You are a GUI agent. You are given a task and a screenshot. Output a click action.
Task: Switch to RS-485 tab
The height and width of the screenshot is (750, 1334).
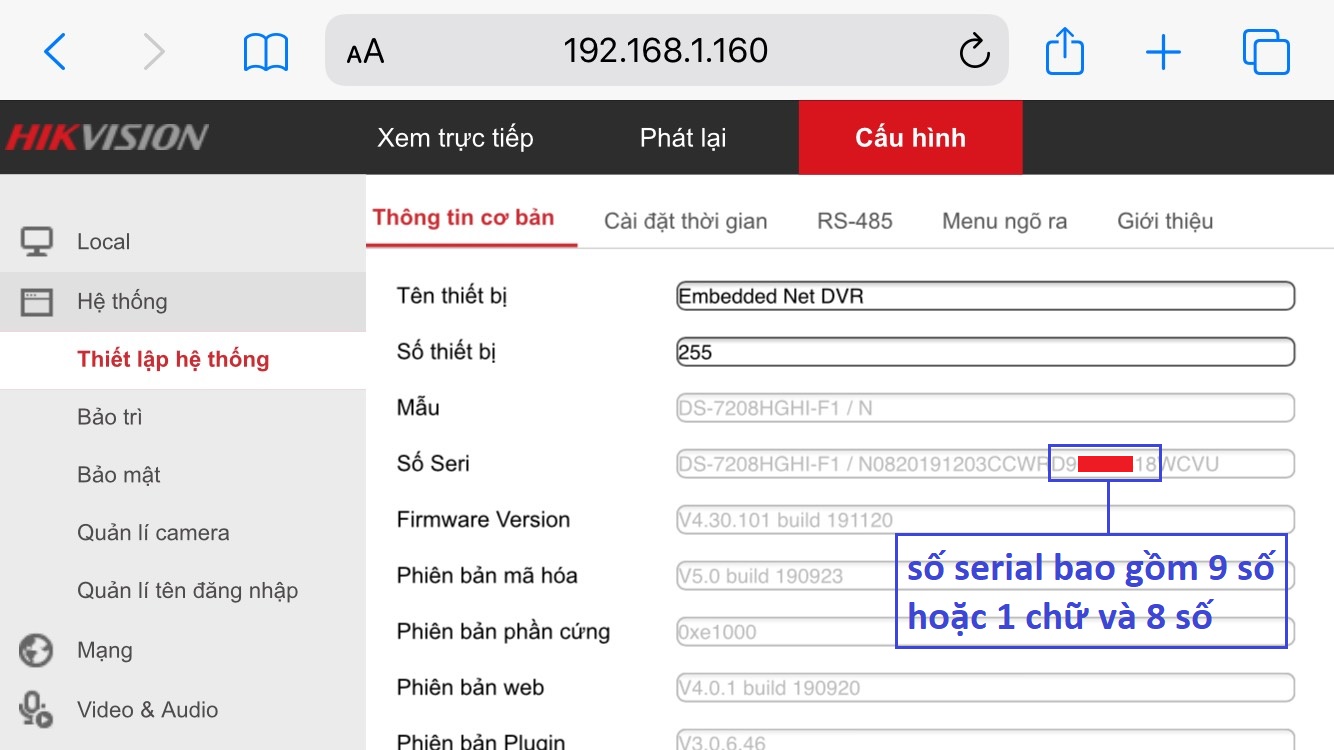[x=855, y=221]
